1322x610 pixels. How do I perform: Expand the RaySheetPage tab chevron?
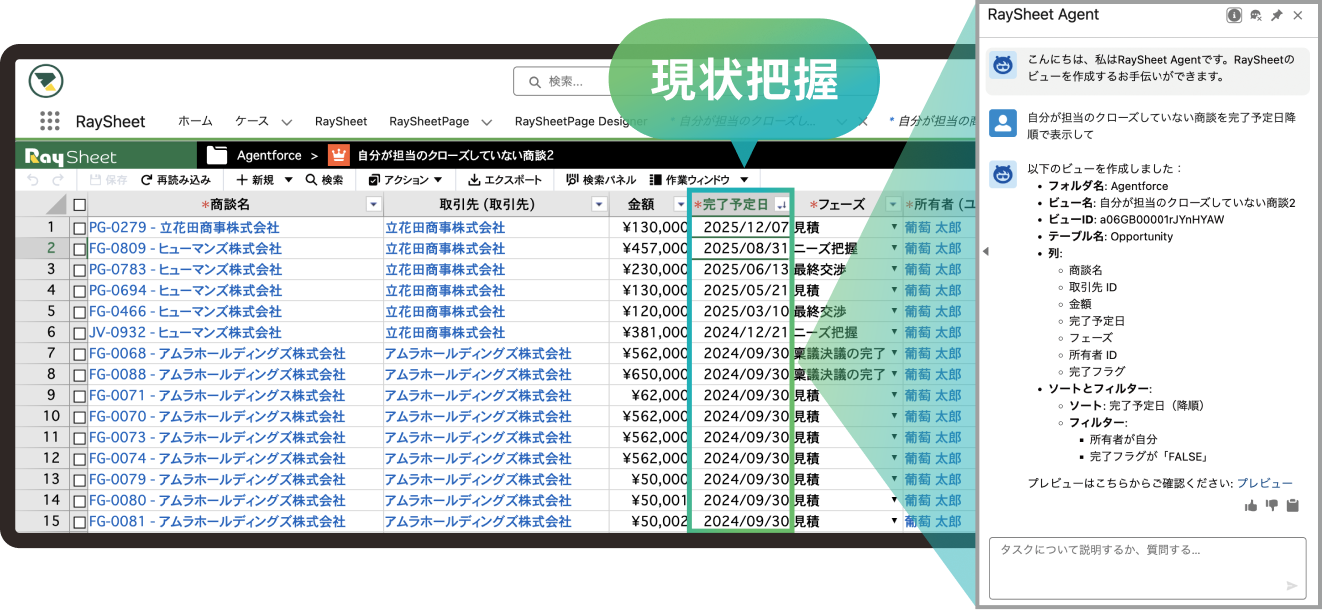click(x=487, y=122)
